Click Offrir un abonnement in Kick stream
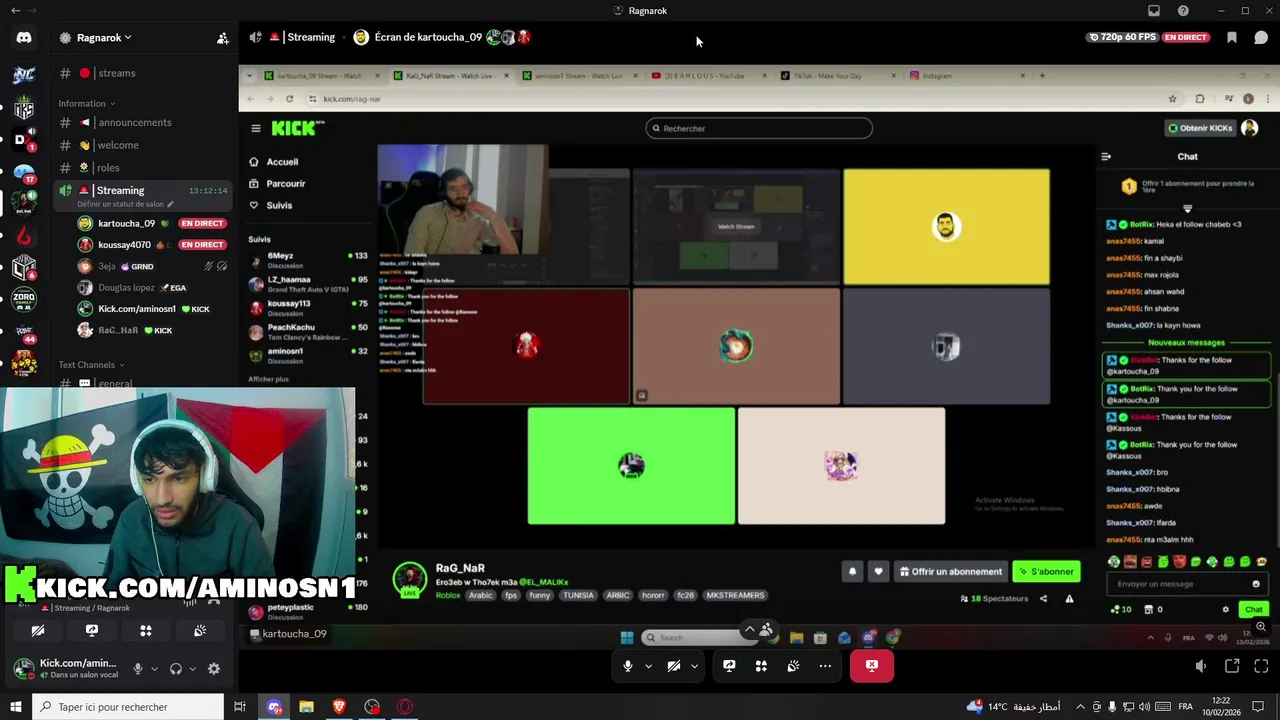 tap(950, 572)
